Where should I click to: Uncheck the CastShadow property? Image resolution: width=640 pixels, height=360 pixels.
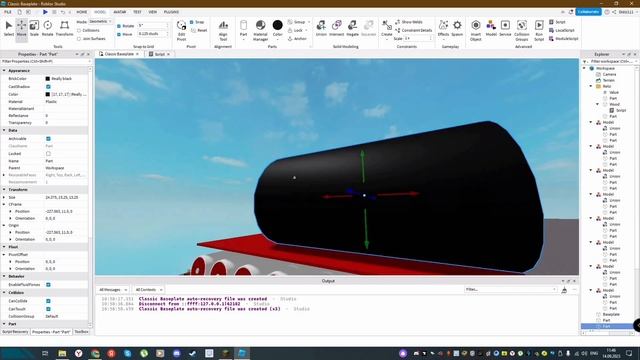[x=48, y=87]
